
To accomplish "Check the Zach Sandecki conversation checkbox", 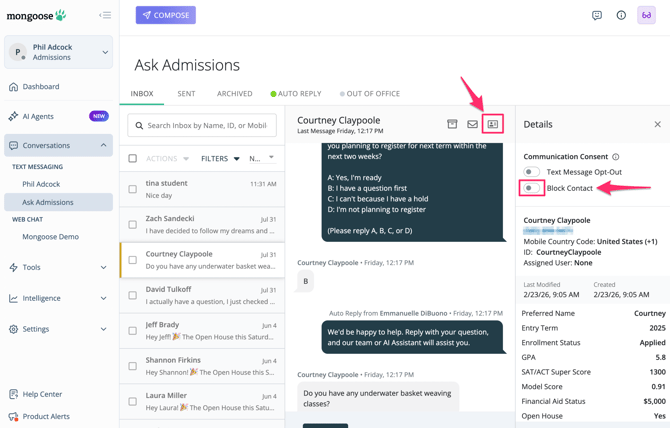I will pyautogui.click(x=133, y=225).
